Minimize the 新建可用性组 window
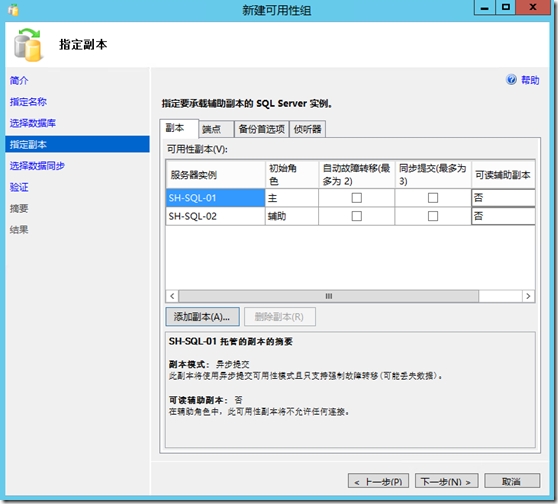558x504 pixels. pos(484,7)
